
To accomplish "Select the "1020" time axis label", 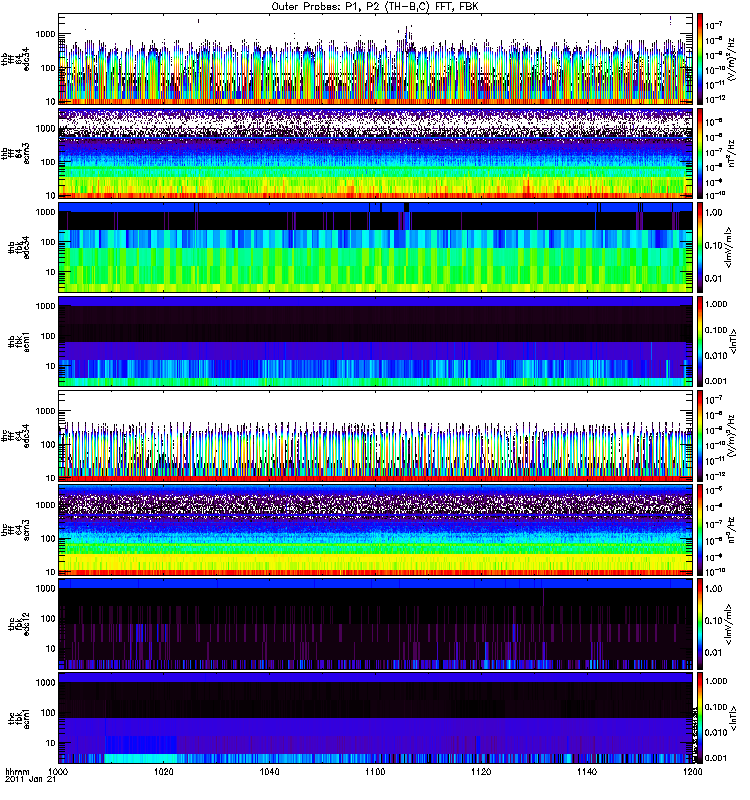I will [164, 771].
